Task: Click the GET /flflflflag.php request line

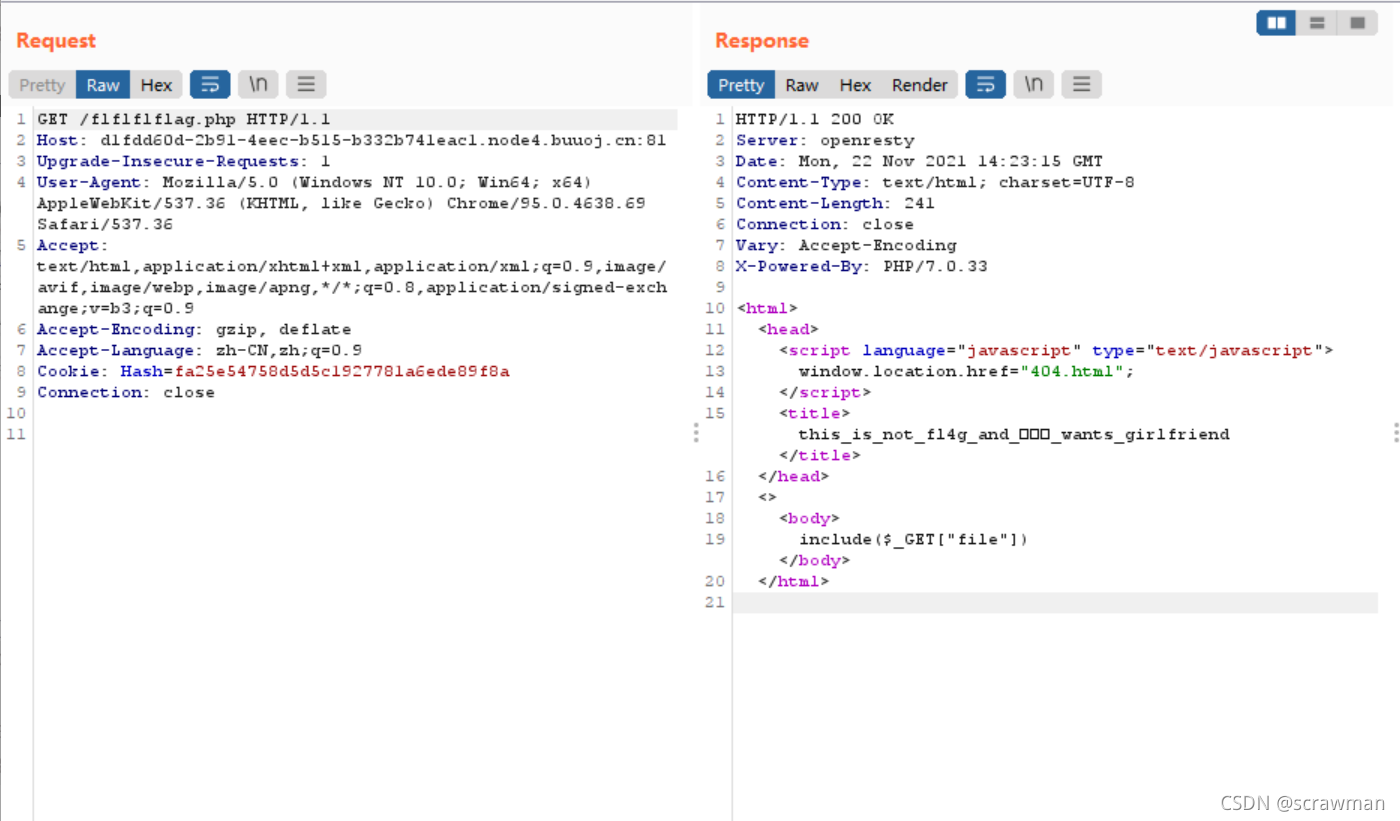Action: (184, 119)
